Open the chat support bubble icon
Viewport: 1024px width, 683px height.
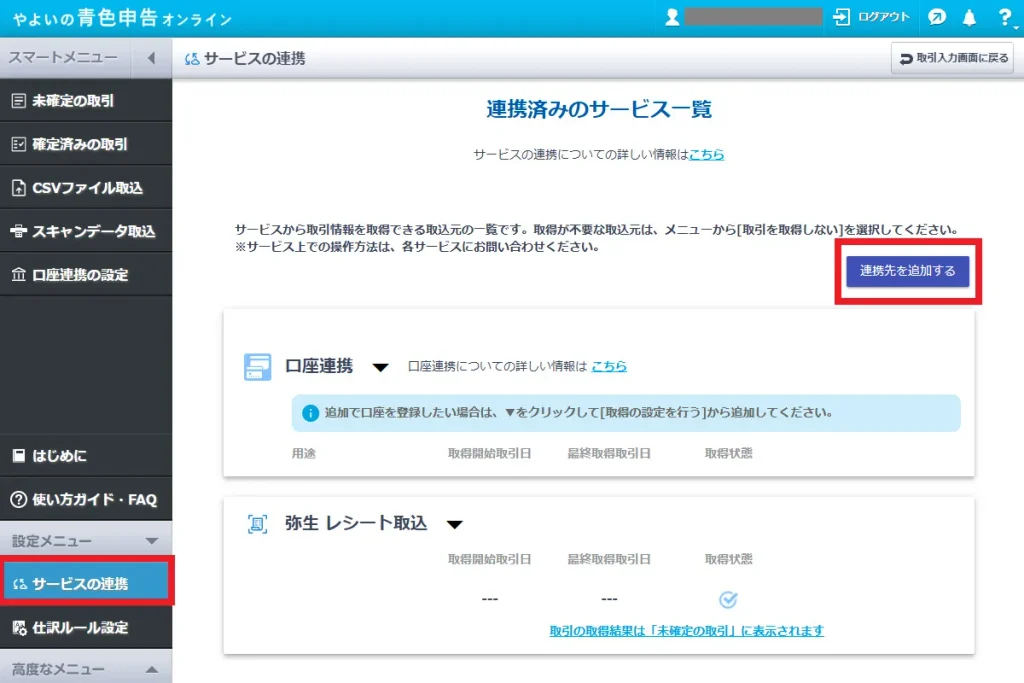click(936, 18)
